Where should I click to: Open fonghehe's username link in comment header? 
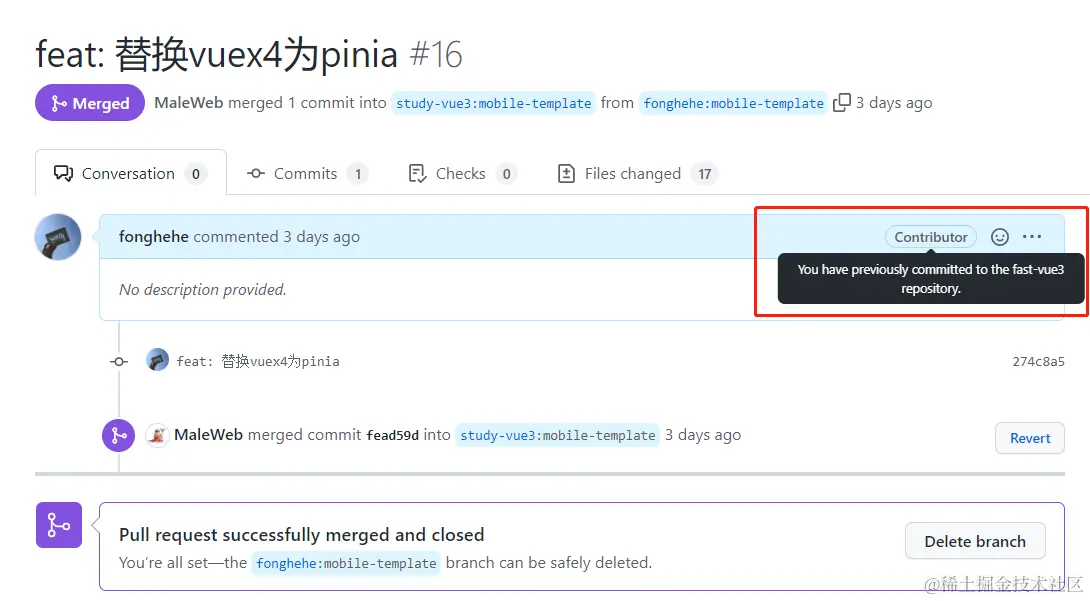point(154,236)
